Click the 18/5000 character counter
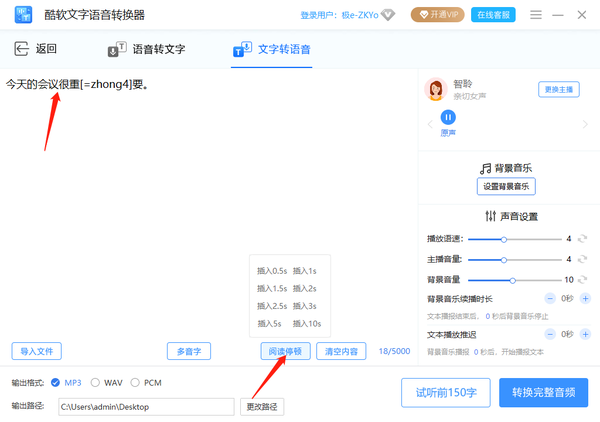 395,351
